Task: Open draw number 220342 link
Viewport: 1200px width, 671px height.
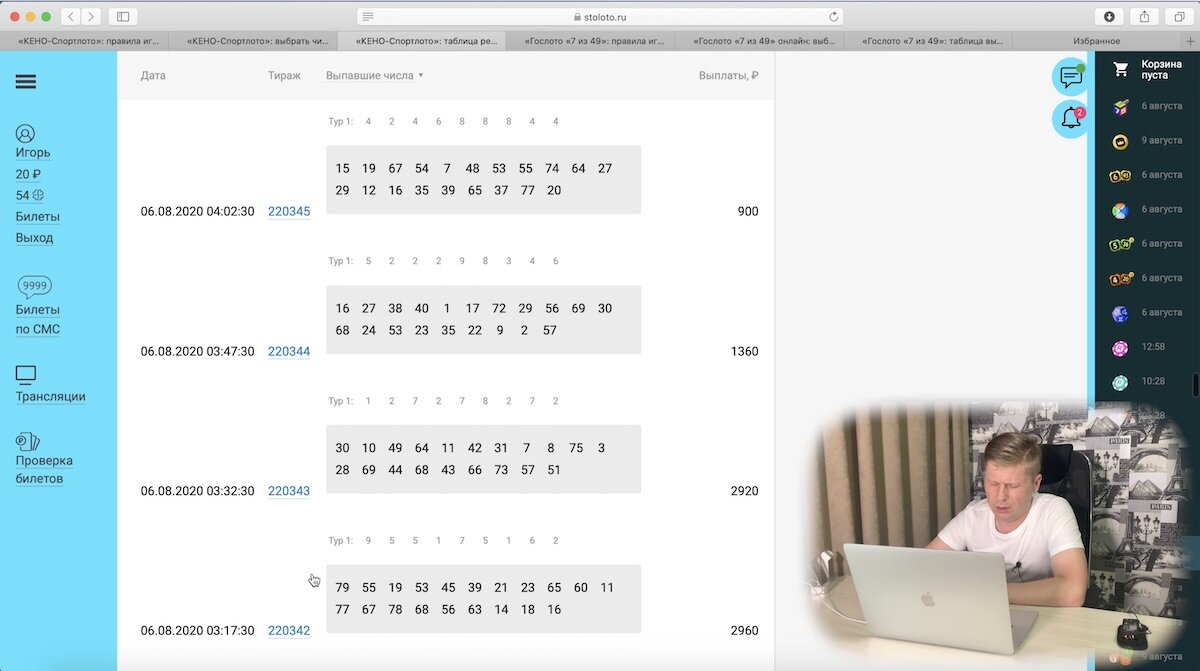Action: [289, 631]
